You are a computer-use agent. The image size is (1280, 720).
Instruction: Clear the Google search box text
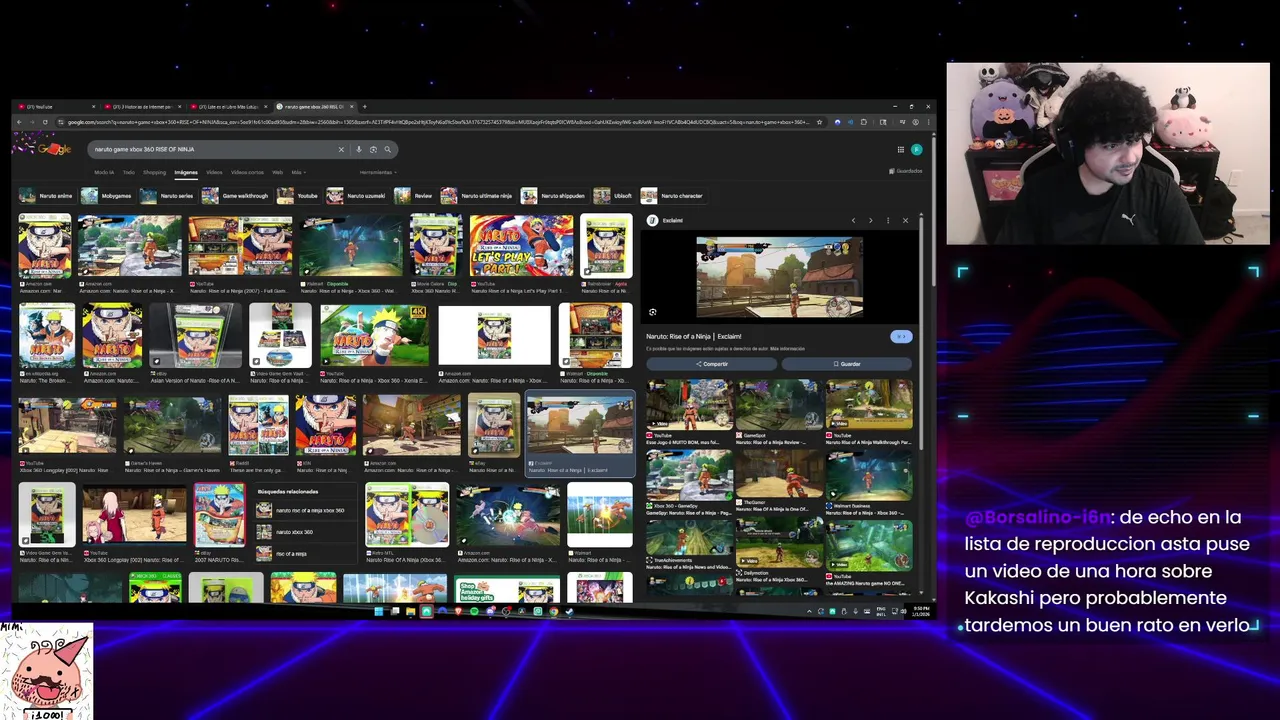tap(341, 149)
